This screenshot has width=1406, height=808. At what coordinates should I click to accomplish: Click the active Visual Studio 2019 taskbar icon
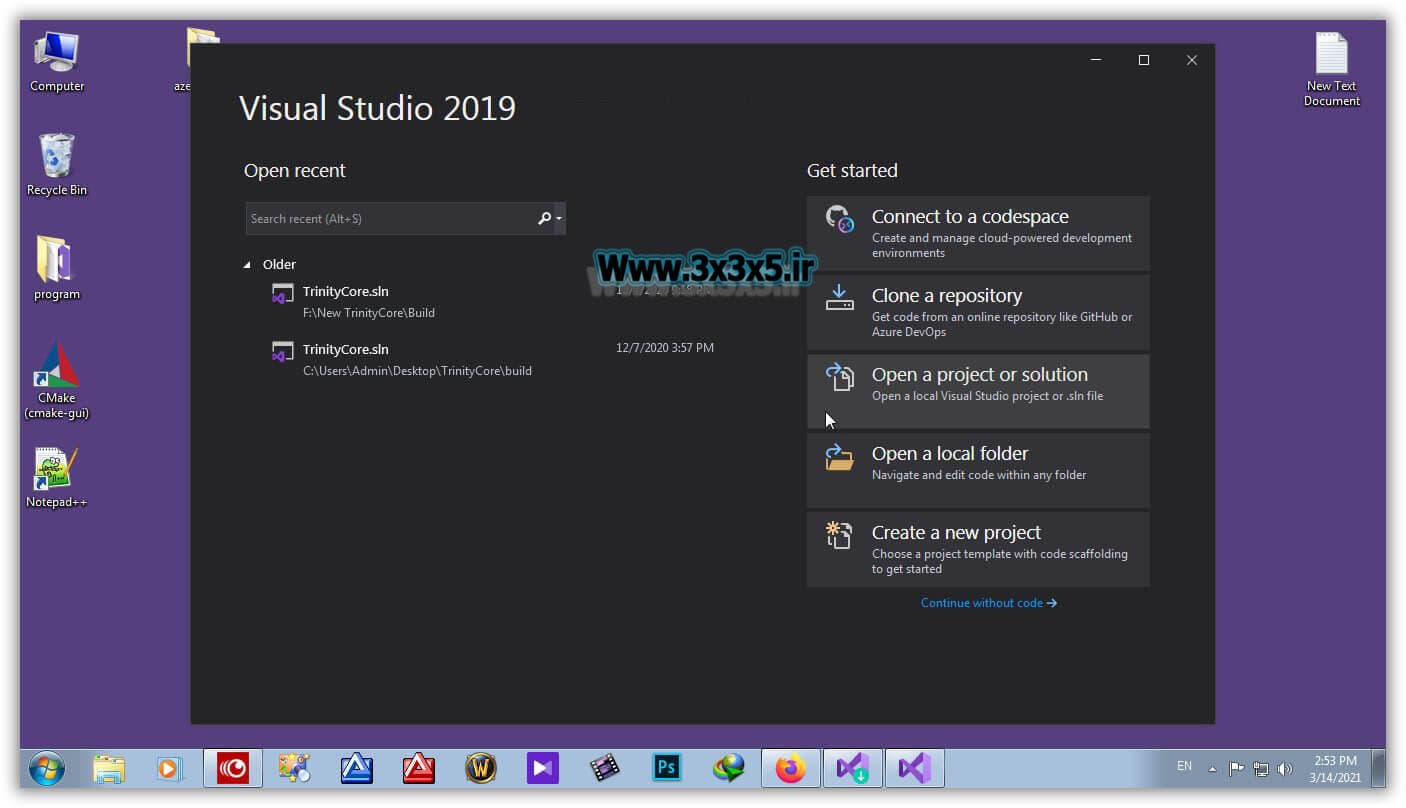915,768
